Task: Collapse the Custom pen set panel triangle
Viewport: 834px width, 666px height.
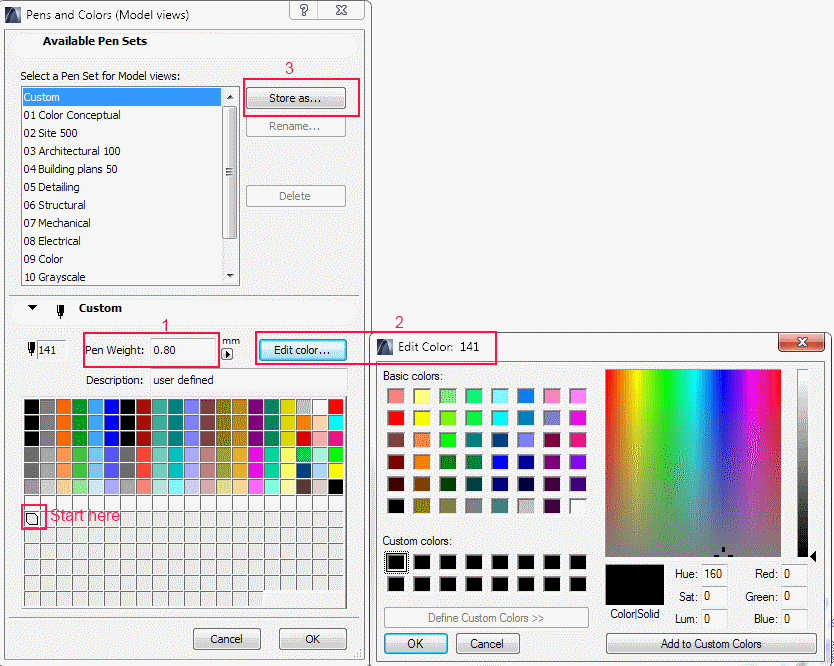Action: tap(32, 308)
